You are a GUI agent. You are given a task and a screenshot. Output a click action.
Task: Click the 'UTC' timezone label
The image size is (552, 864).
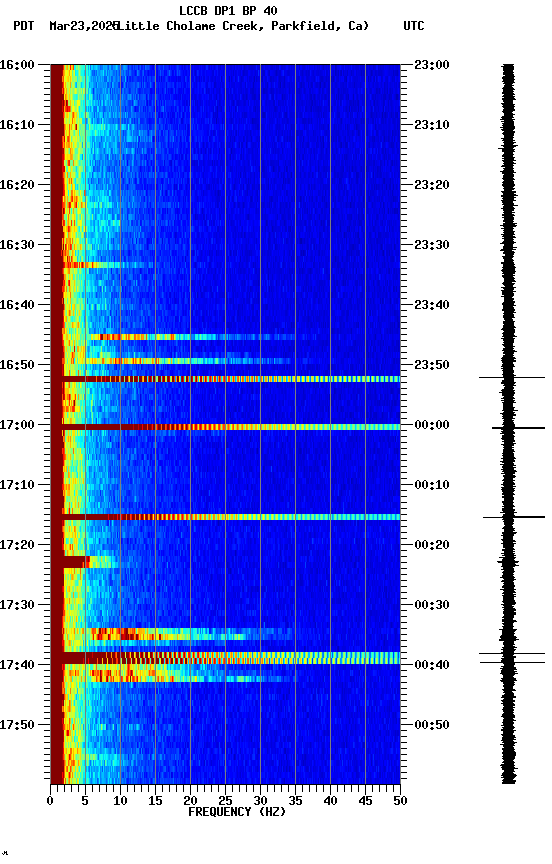tap(414, 26)
